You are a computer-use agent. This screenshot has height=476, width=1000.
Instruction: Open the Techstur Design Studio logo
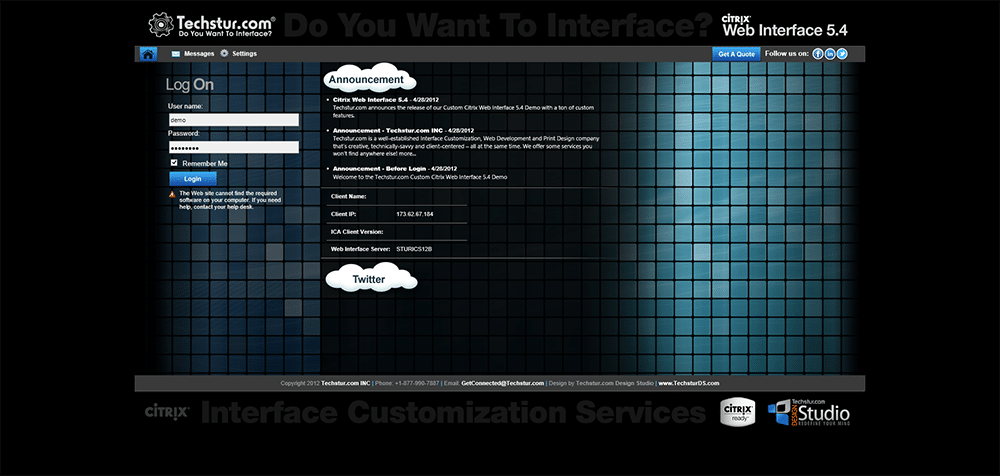pos(809,412)
